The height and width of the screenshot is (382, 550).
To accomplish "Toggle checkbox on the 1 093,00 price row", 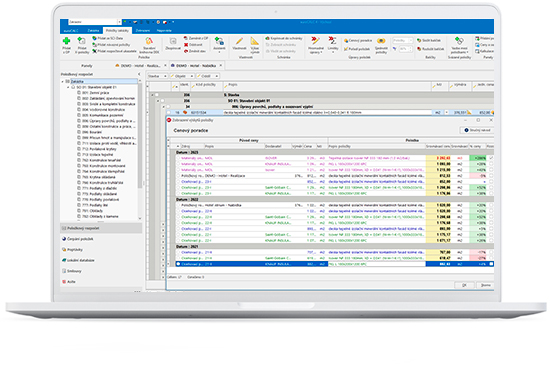I will point(491,164).
